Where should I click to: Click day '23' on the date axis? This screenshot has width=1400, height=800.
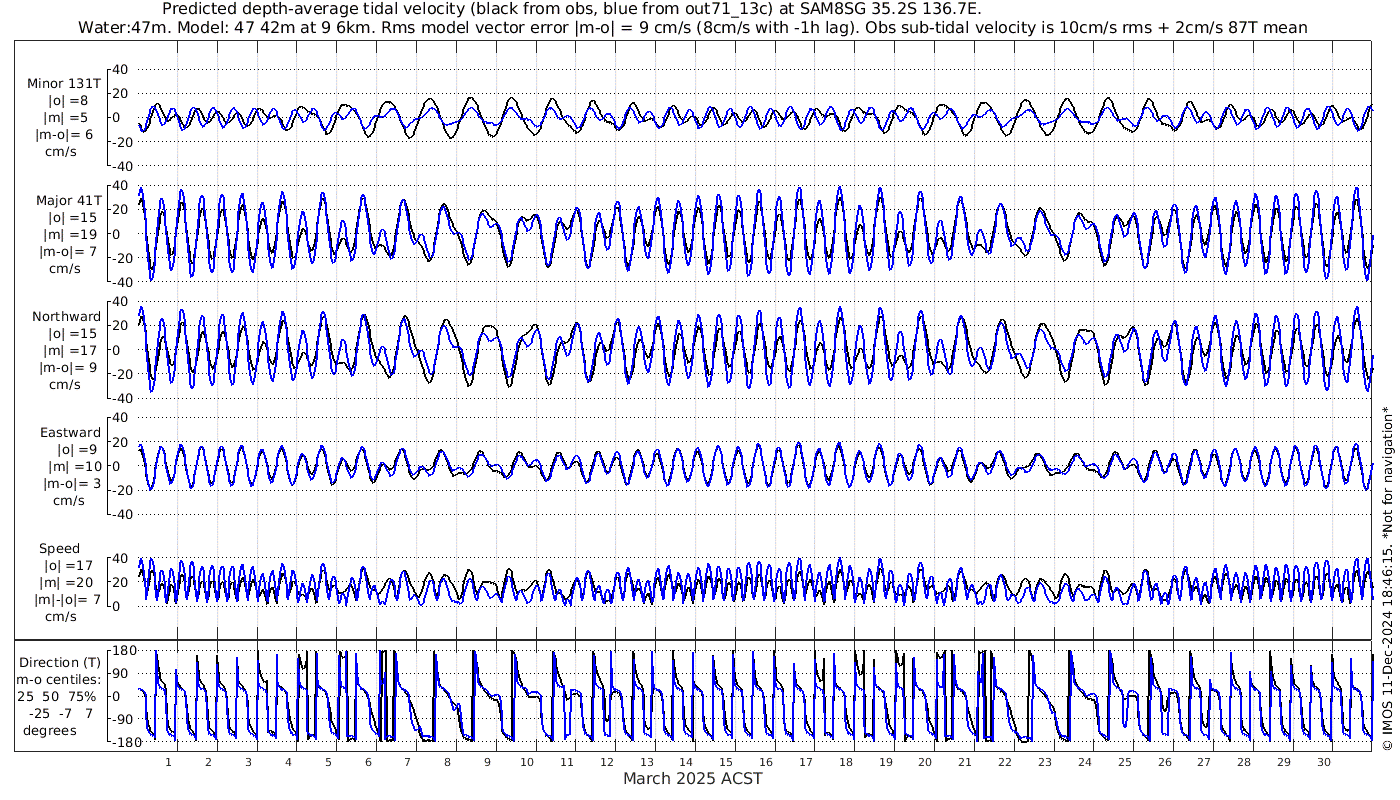point(1044,762)
